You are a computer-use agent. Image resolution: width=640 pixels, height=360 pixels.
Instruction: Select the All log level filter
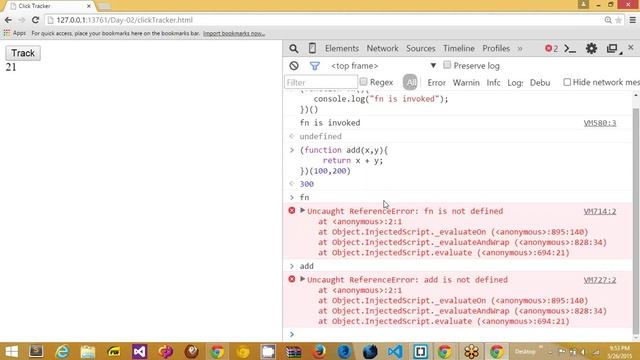click(x=410, y=82)
